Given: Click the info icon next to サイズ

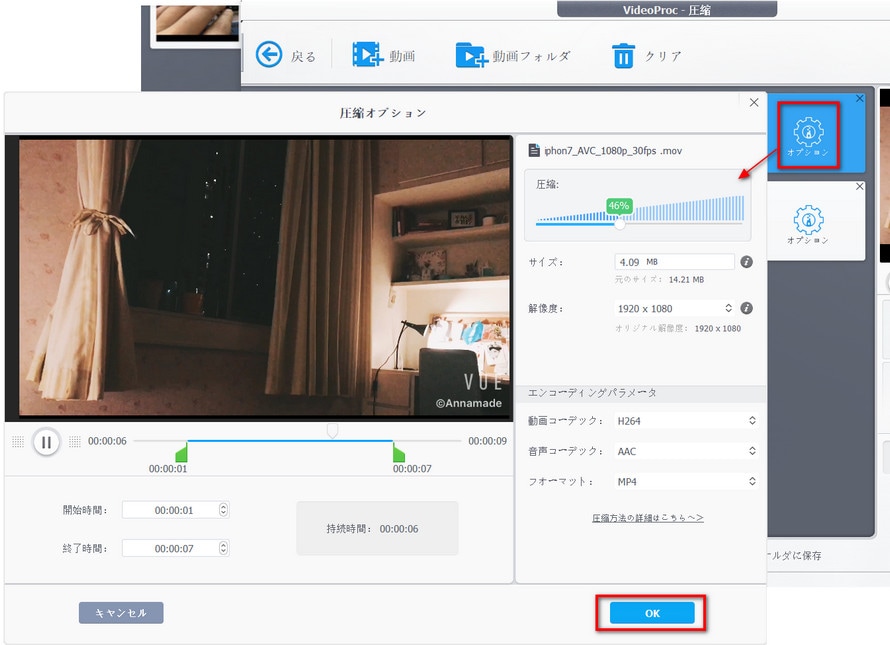Looking at the screenshot, I should [746, 262].
